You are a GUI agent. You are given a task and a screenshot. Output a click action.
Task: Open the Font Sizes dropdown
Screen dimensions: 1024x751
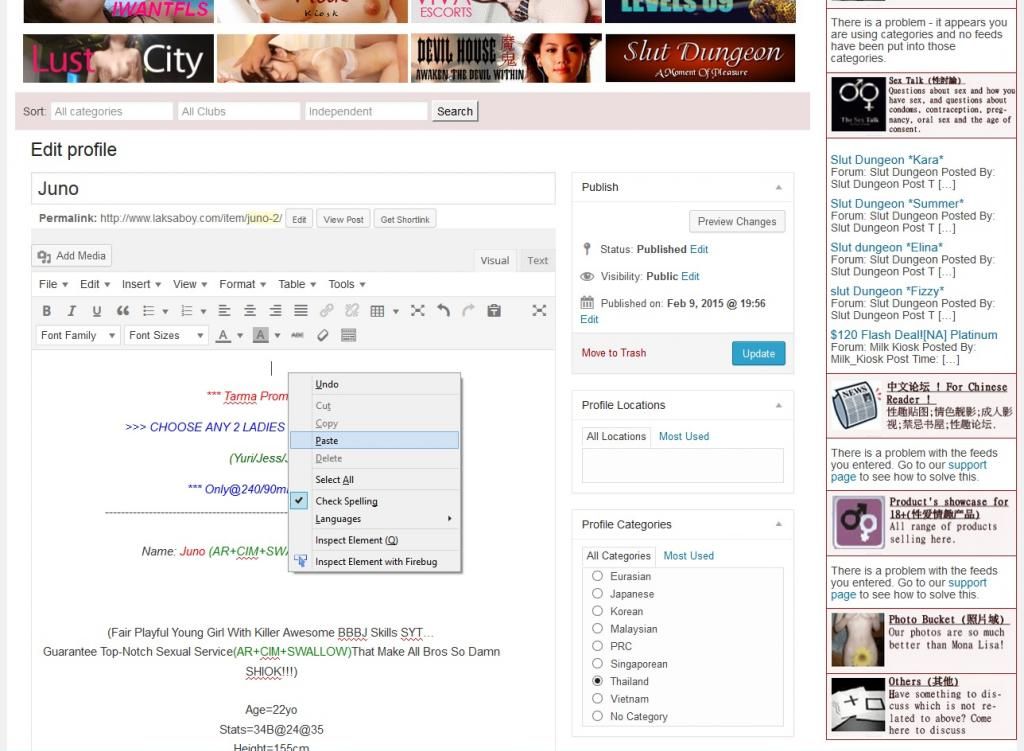[167, 336]
